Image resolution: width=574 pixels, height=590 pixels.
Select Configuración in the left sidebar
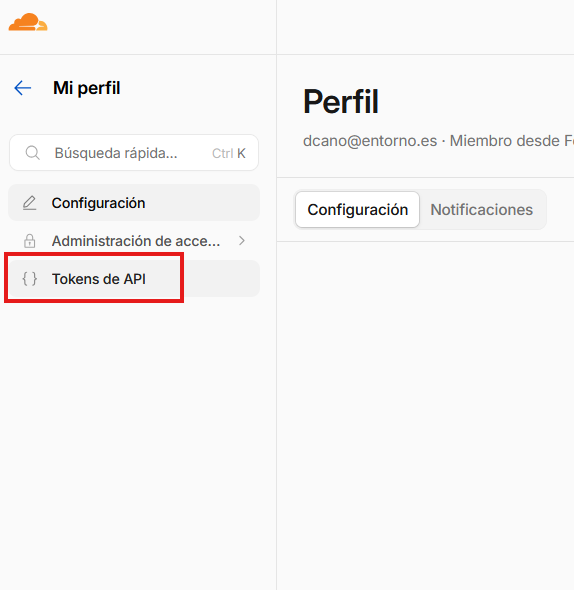coord(134,203)
